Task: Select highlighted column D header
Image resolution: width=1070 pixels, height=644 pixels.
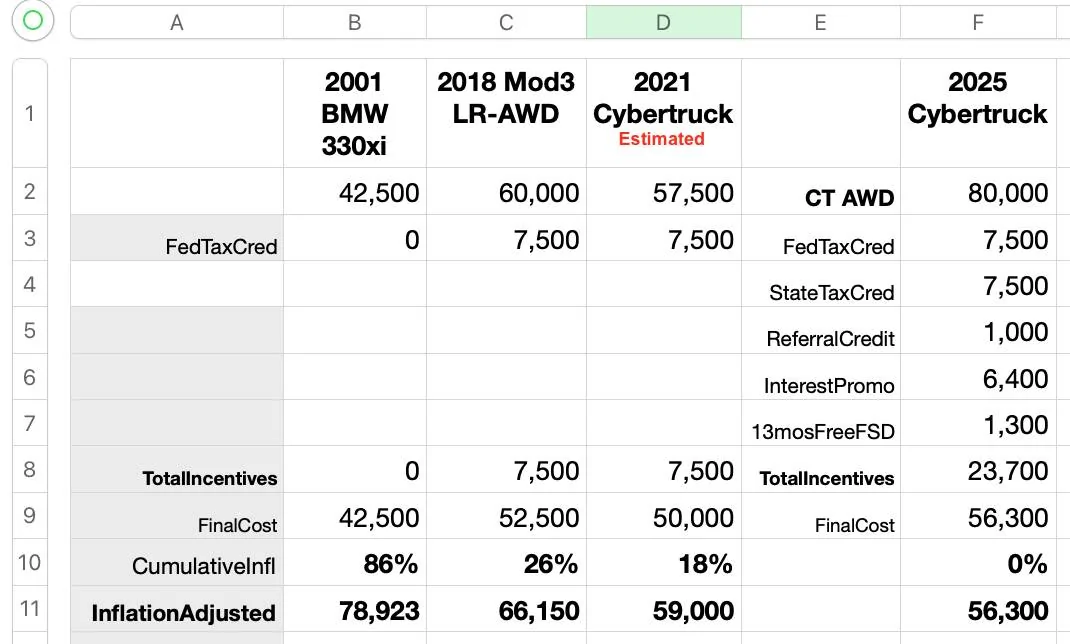Action: (663, 23)
